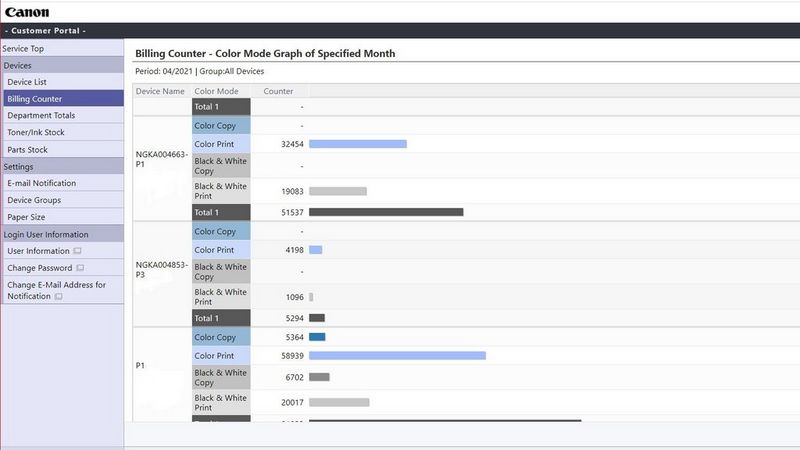Click the Counter column header
Image resolution: width=800 pixels, height=450 pixels.
click(x=278, y=91)
